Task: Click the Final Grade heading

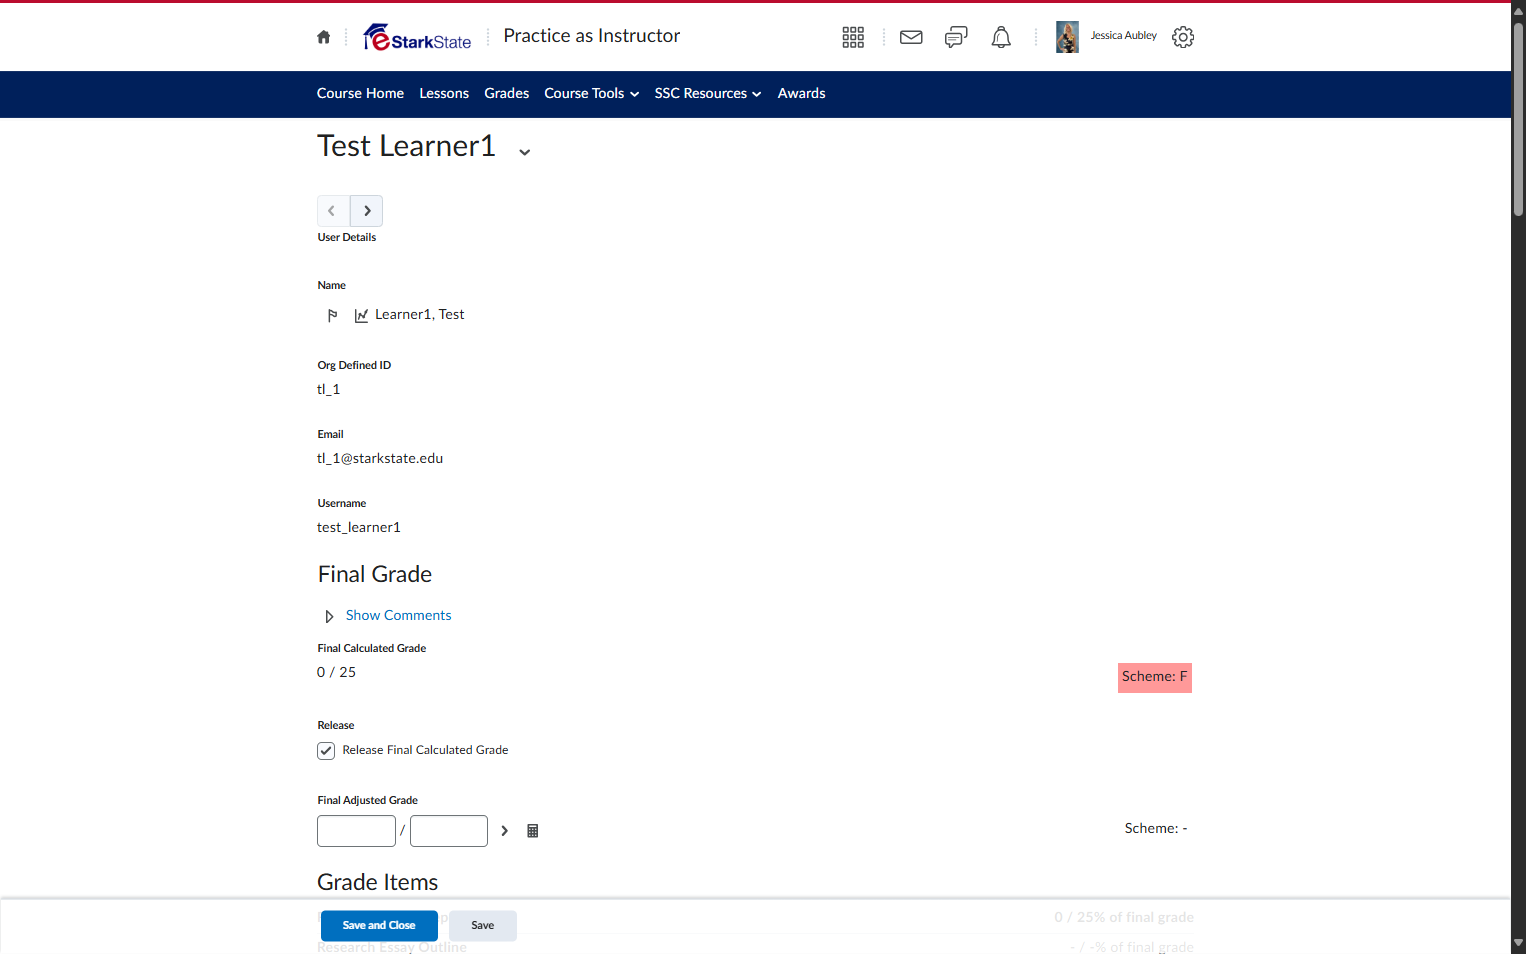Action: point(375,575)
